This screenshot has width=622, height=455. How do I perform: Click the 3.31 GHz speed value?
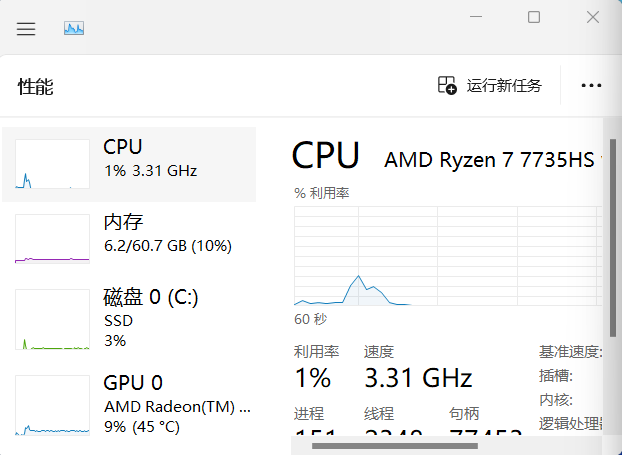click(418, 377)
